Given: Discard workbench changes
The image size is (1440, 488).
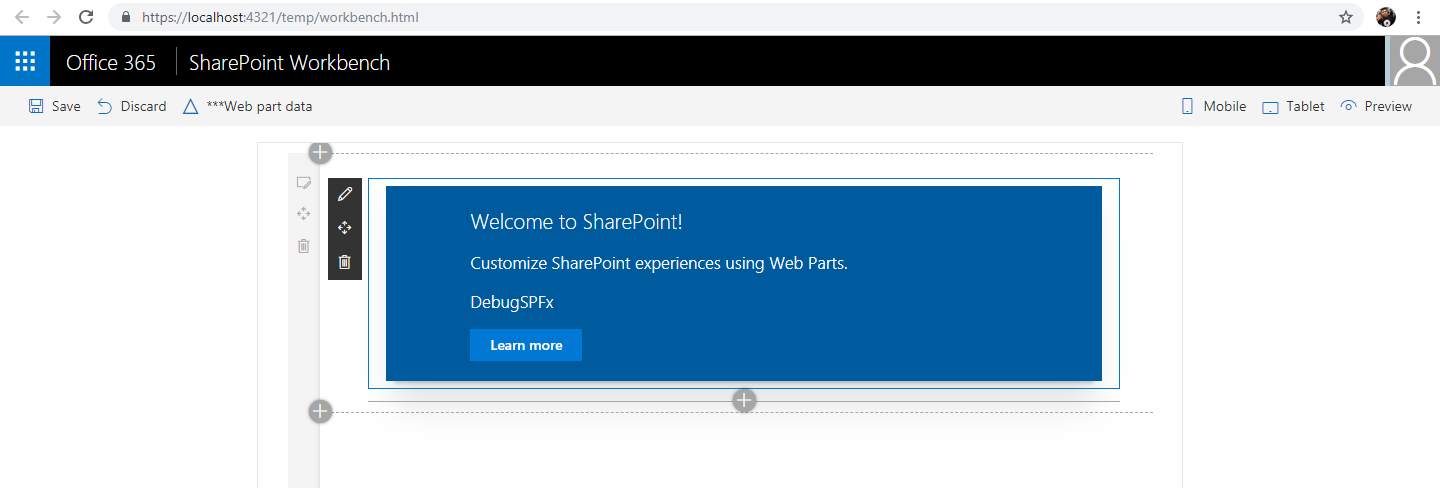Looking at the screenshot, I should tap(132, 106).
